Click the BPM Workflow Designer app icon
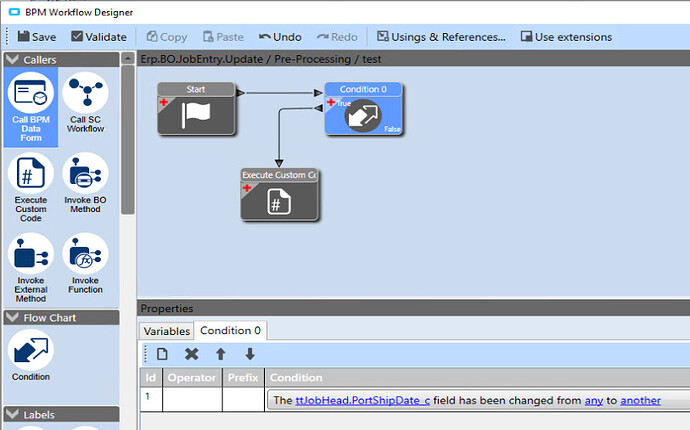The image size is (690, 430). click(15, 12)
